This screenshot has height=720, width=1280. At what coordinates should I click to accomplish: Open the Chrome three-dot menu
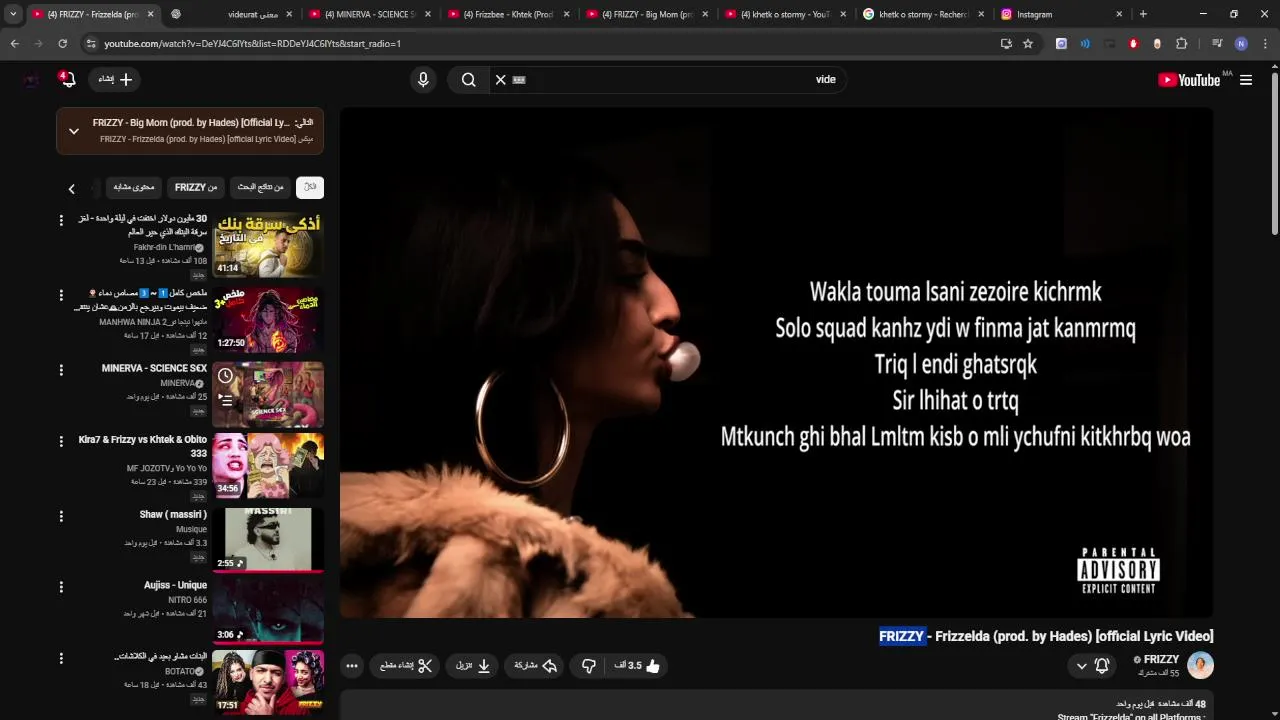(1264, 44)
